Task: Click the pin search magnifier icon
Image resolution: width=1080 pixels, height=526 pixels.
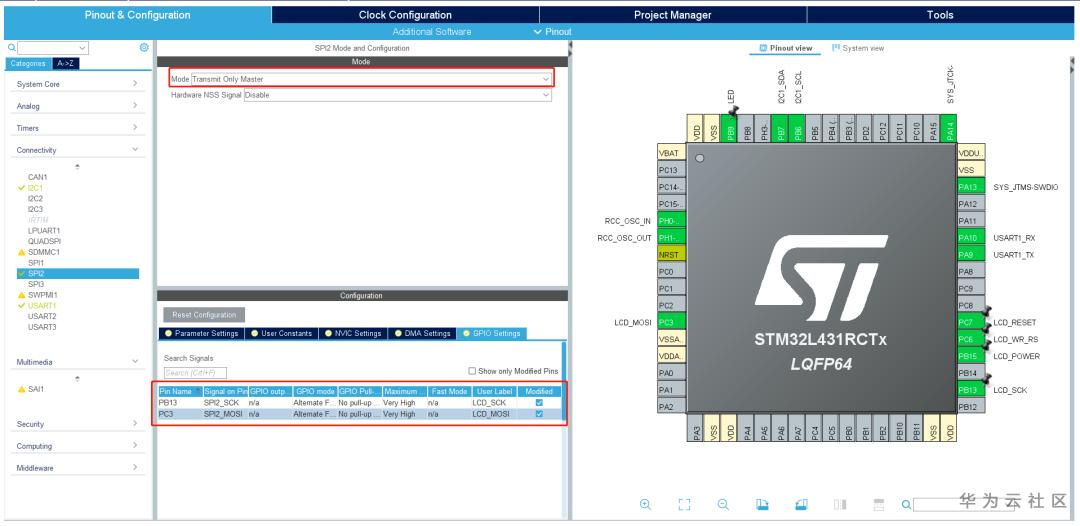Action: [906, 505]
